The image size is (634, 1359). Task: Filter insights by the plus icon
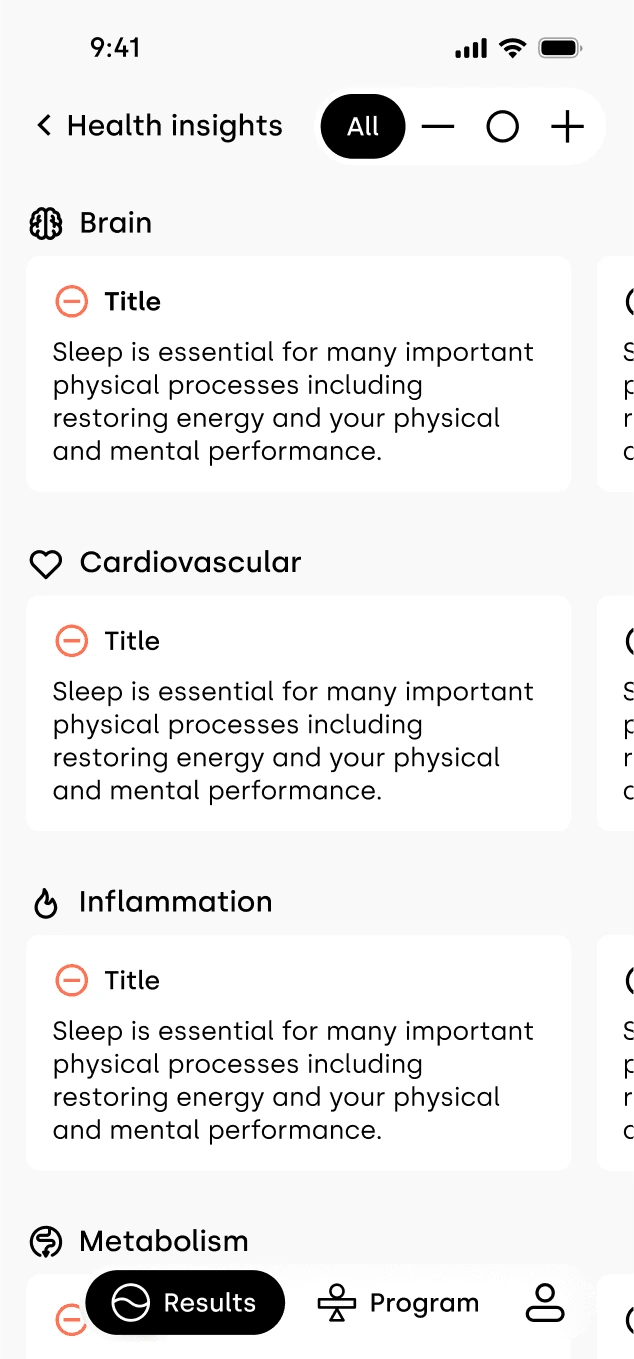(567, 127)
